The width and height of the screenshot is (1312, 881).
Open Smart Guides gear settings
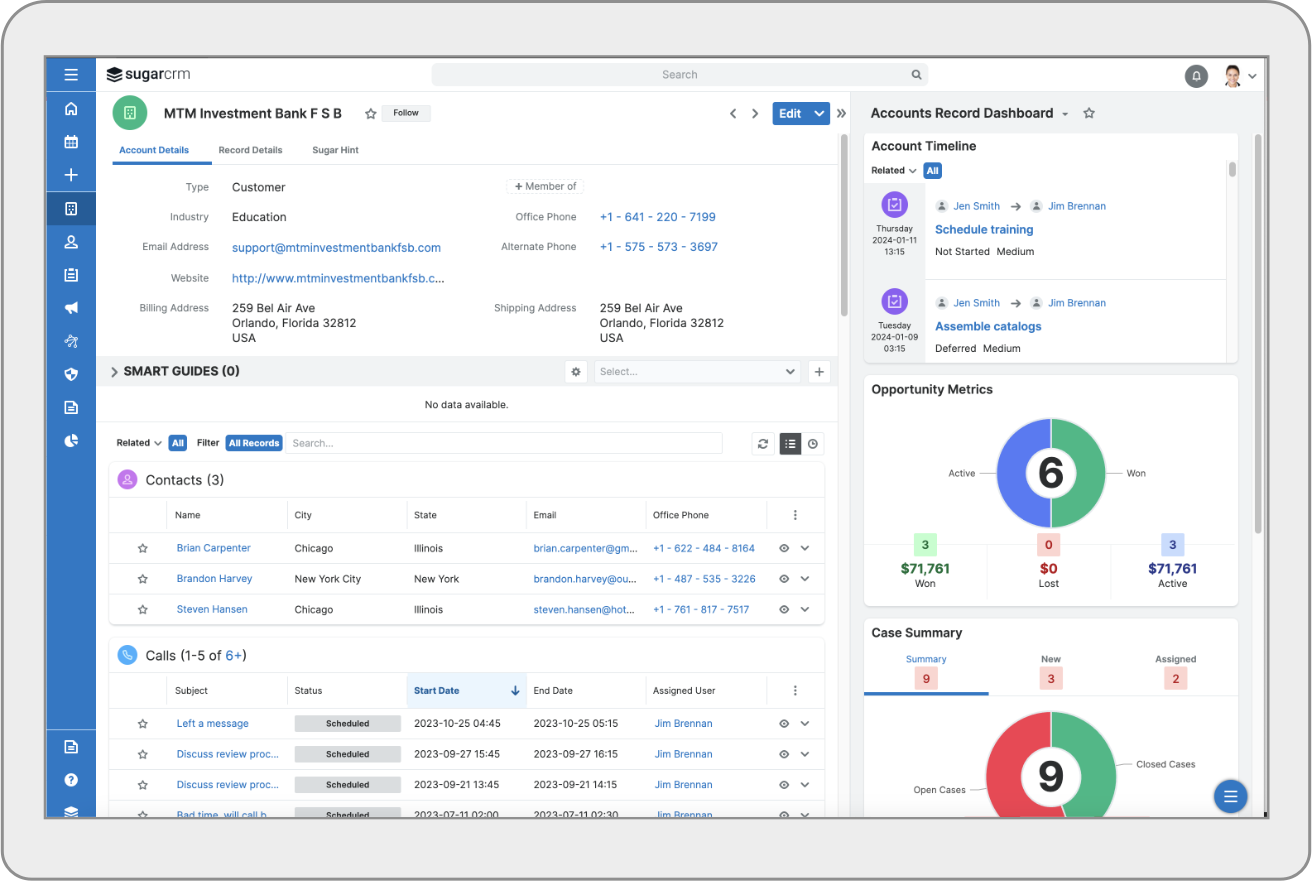point(576,372)
